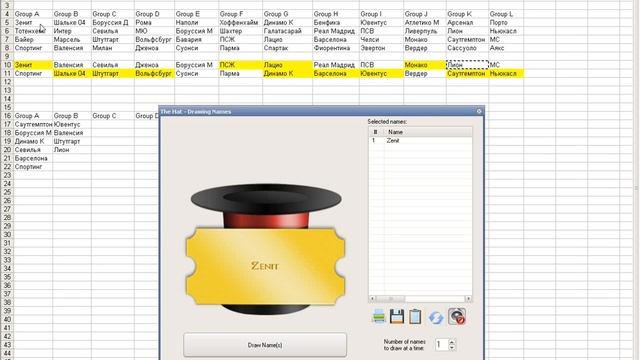Print the selected names list

(378, 316)
